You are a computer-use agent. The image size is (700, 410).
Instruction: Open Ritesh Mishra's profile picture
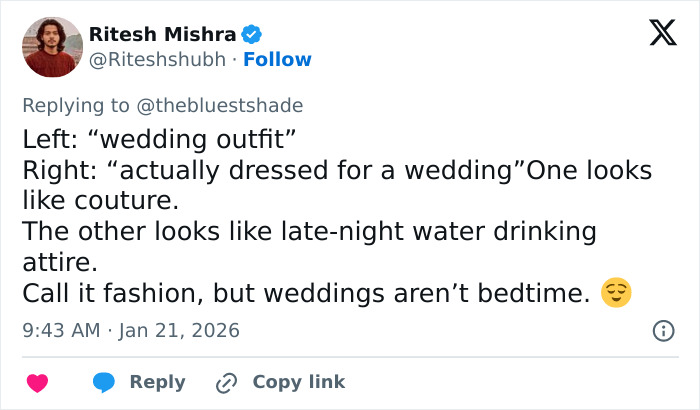tap(52, 47)
